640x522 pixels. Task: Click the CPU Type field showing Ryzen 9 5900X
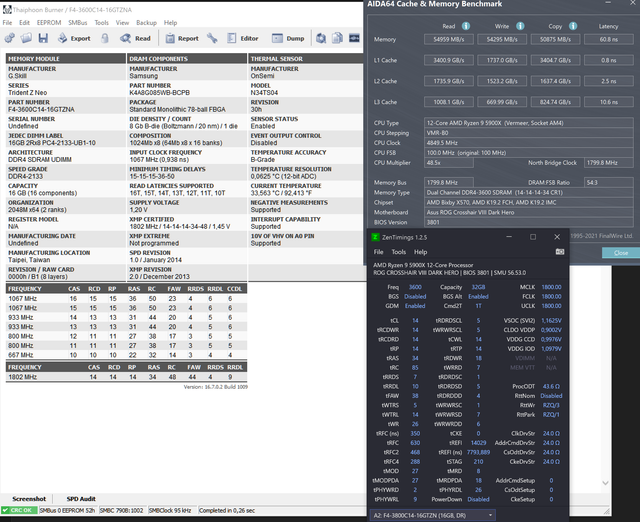click(x=529, y=123)
